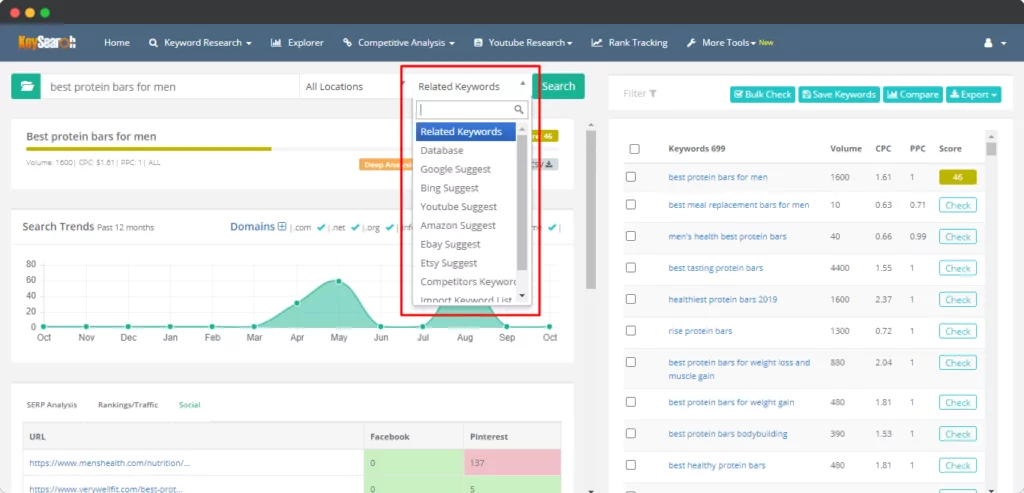This screenshot has width=1024, height=493.
Task: Select highlighted Related Keywords option
Action: 466,131
